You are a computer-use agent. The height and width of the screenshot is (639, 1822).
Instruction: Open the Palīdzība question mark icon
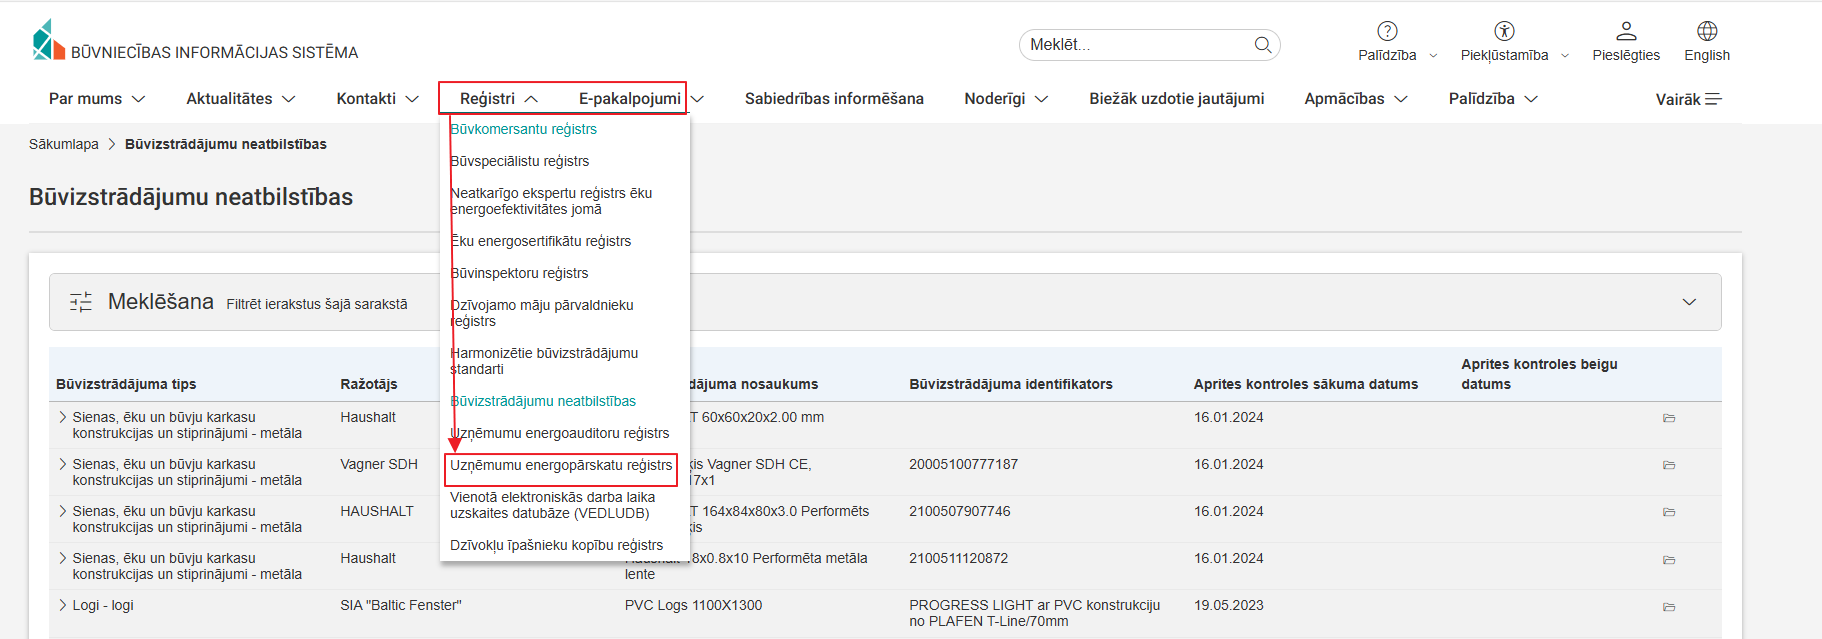point(1387,31)
